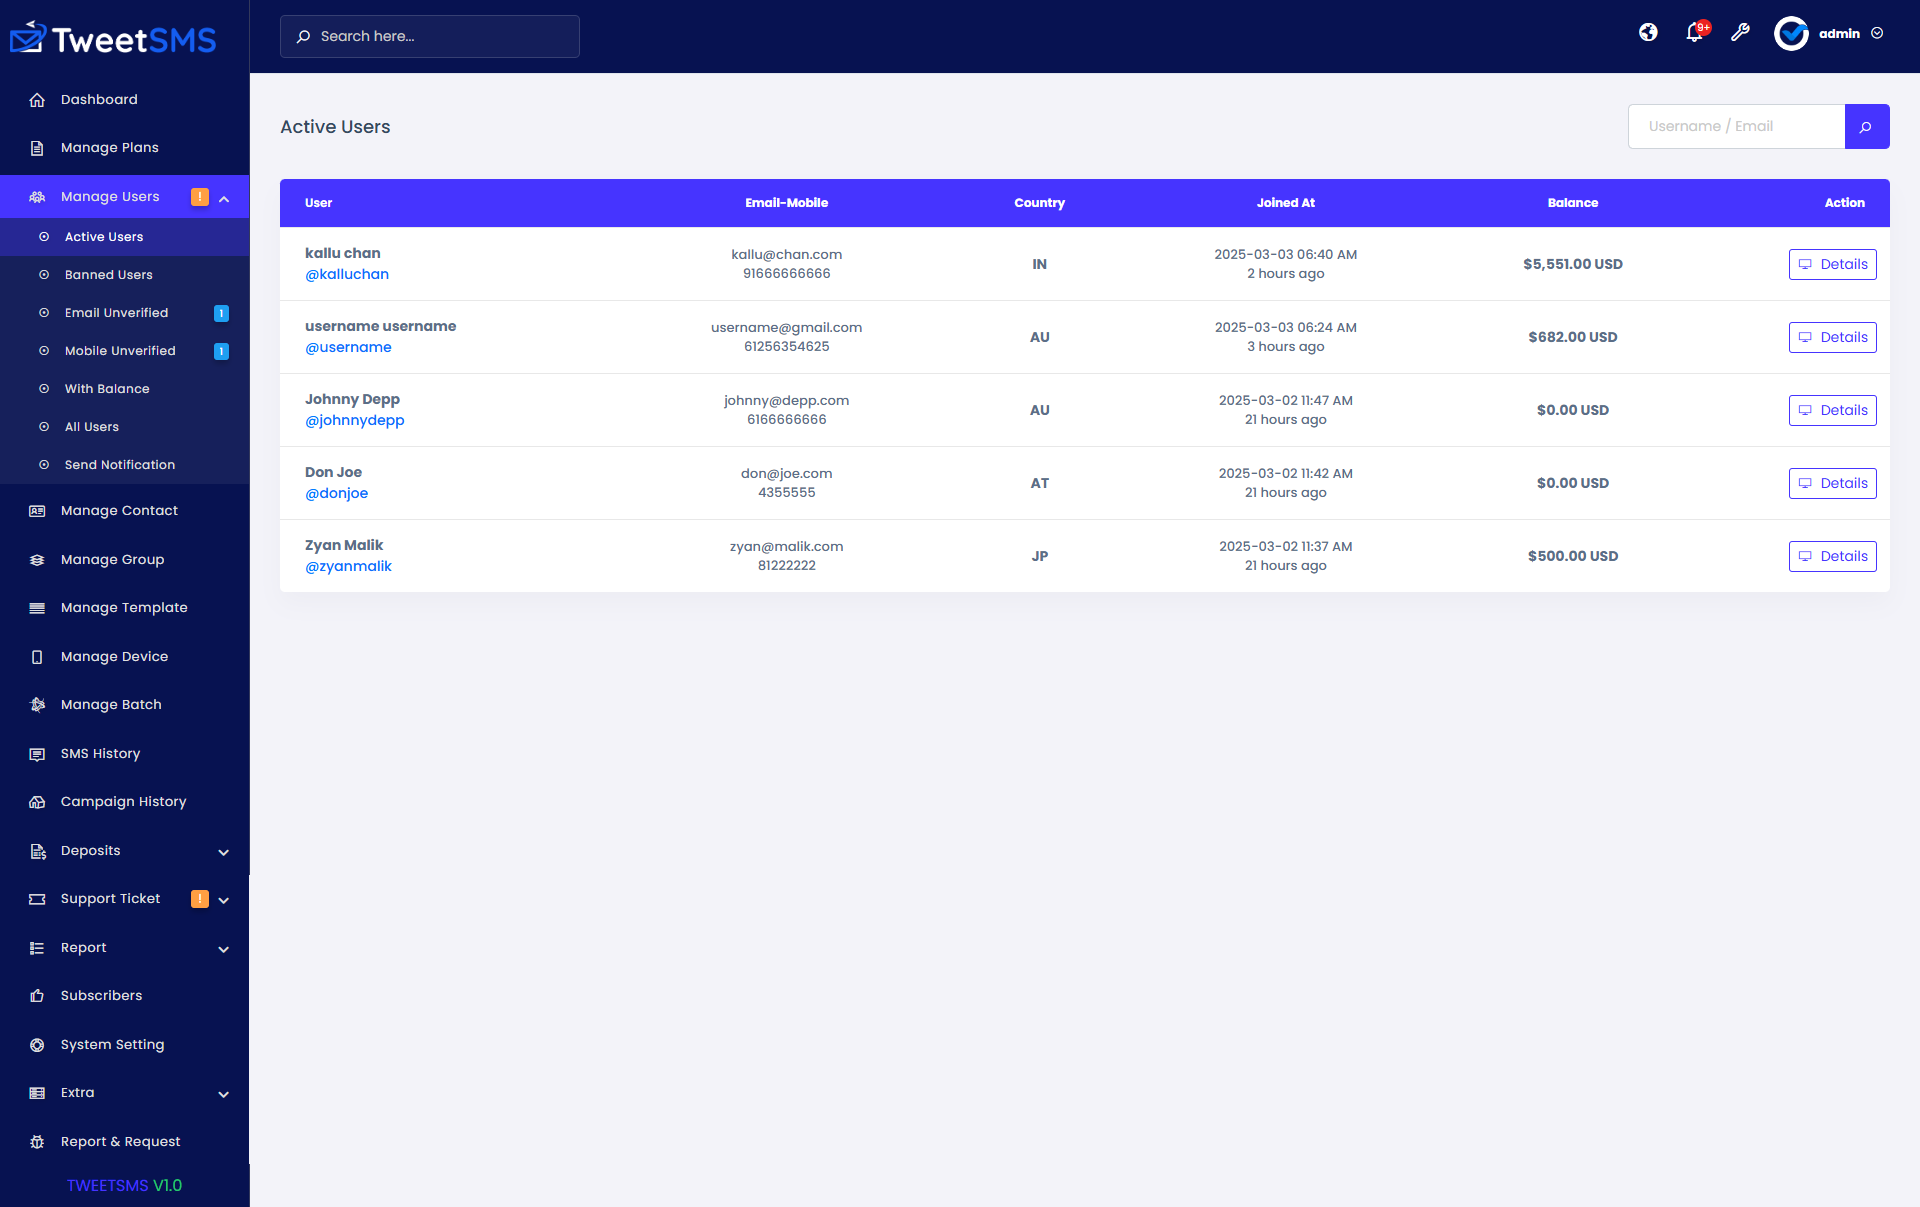This screenshot has width=1920, height=1207.
Task: Open the admin profile dropdown
Action: [x=1876, y=33]
